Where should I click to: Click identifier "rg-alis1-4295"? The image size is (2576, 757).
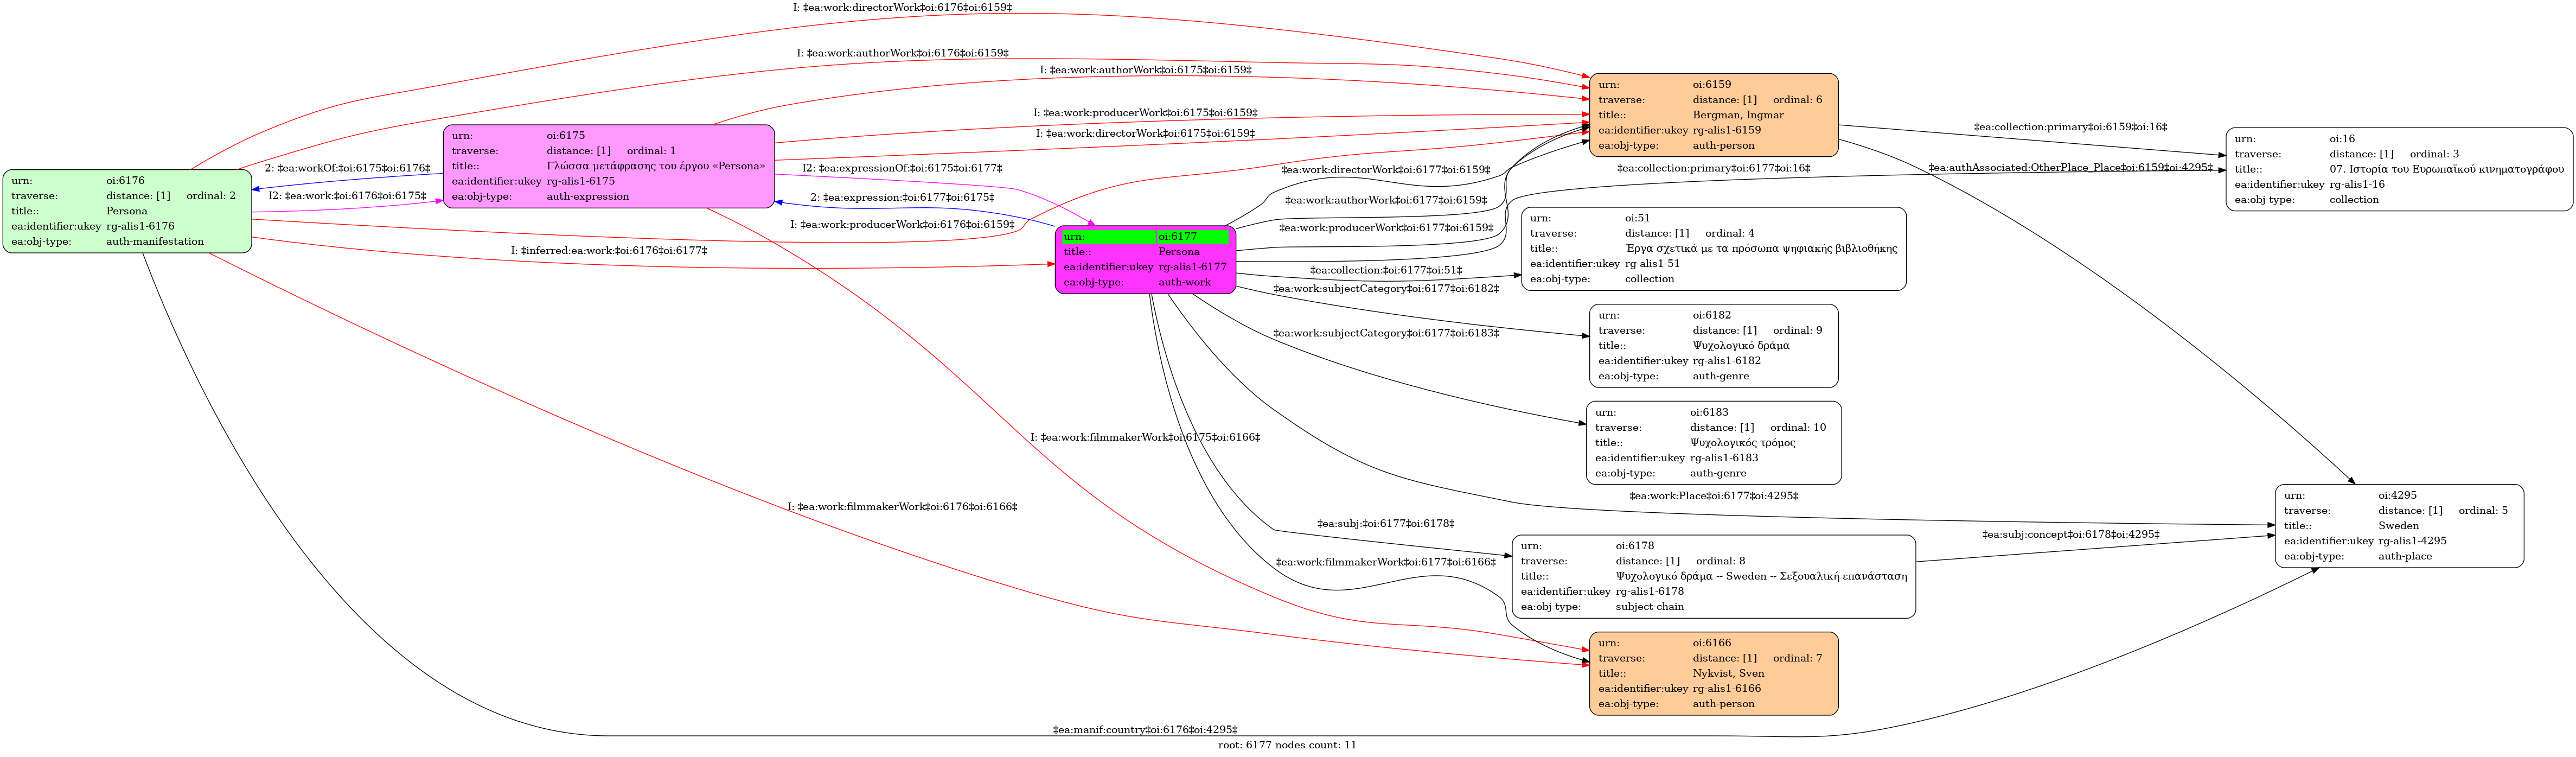(x=2412, y=541)
